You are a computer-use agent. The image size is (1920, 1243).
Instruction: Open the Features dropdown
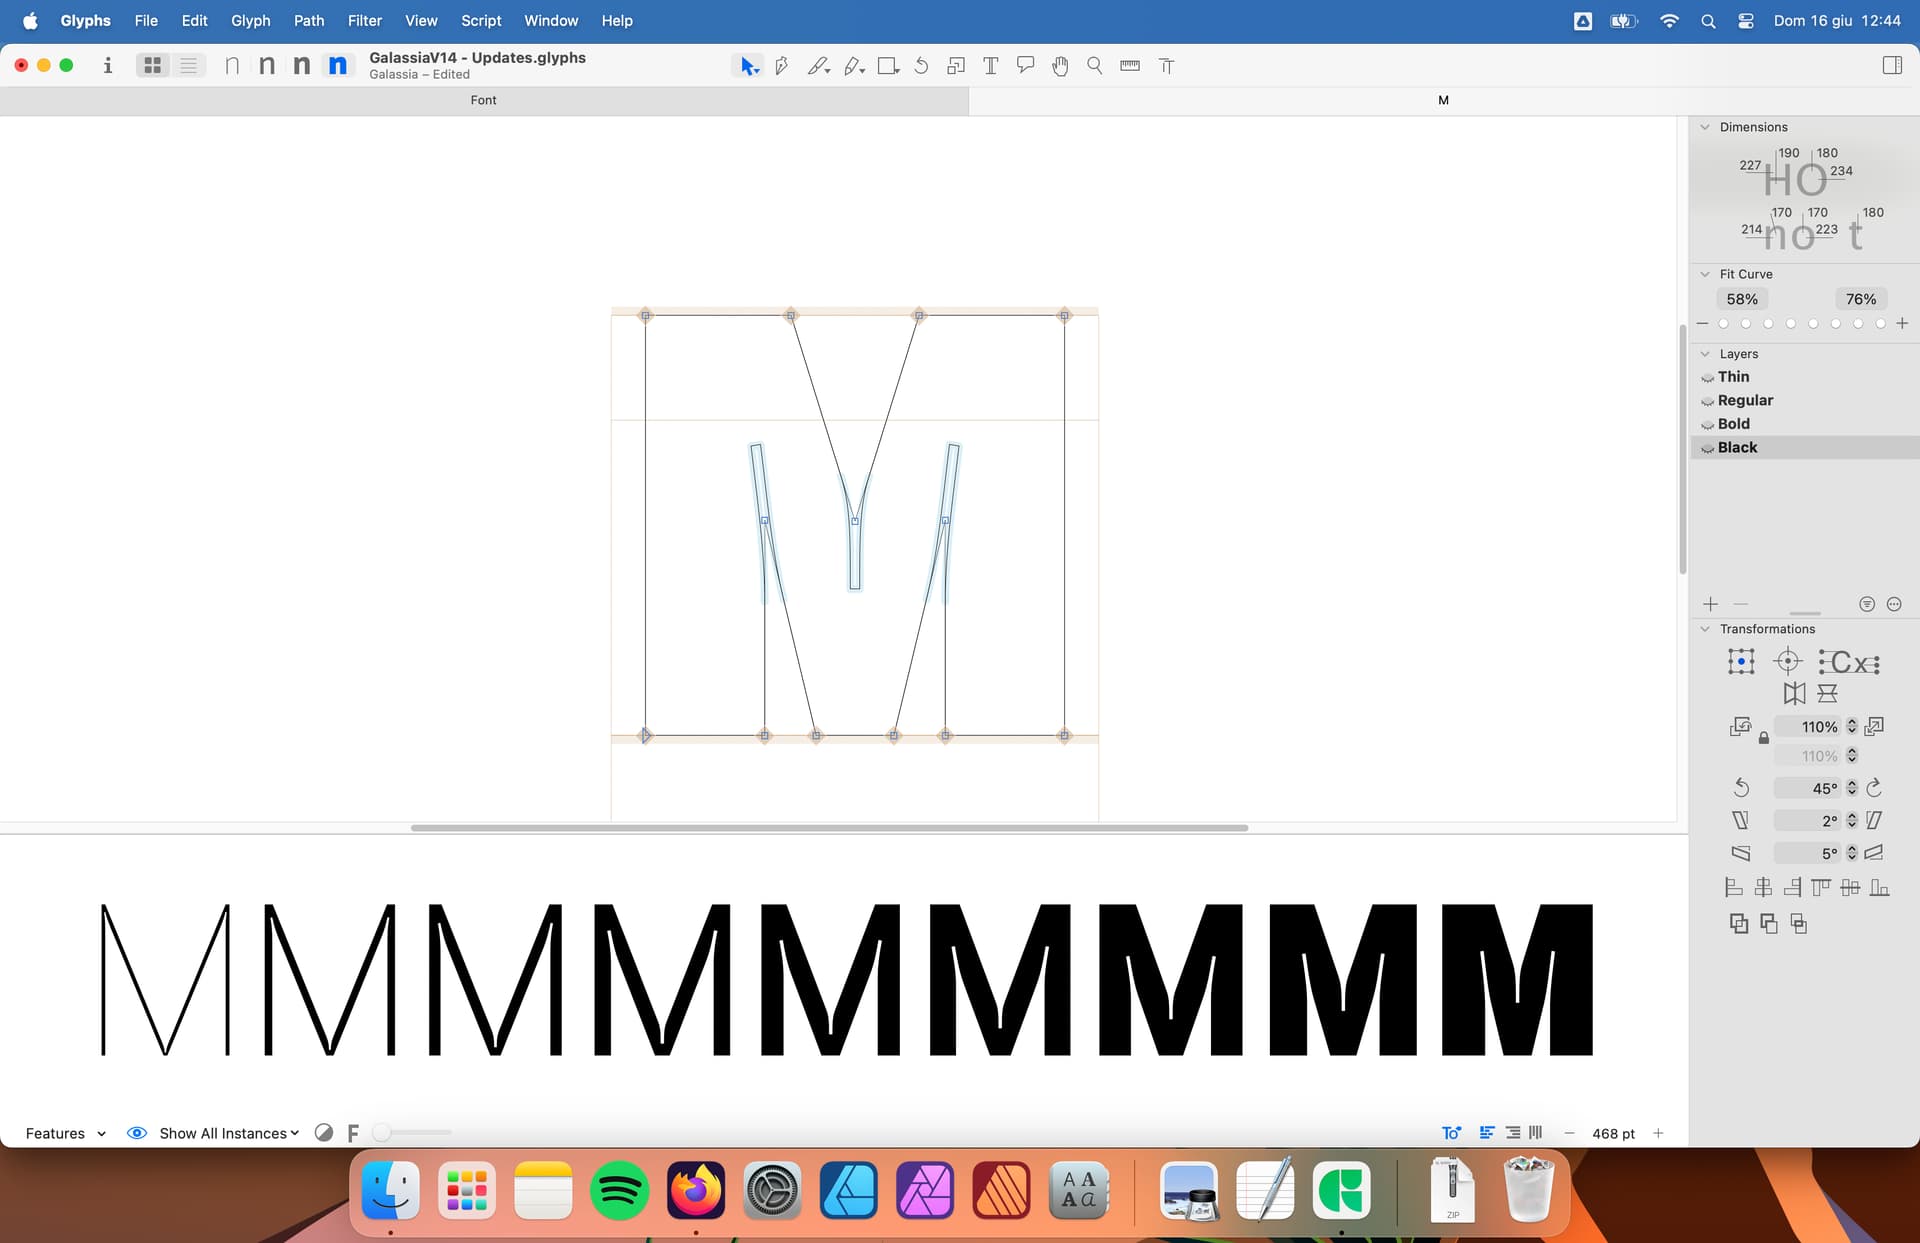point(65,1133)
